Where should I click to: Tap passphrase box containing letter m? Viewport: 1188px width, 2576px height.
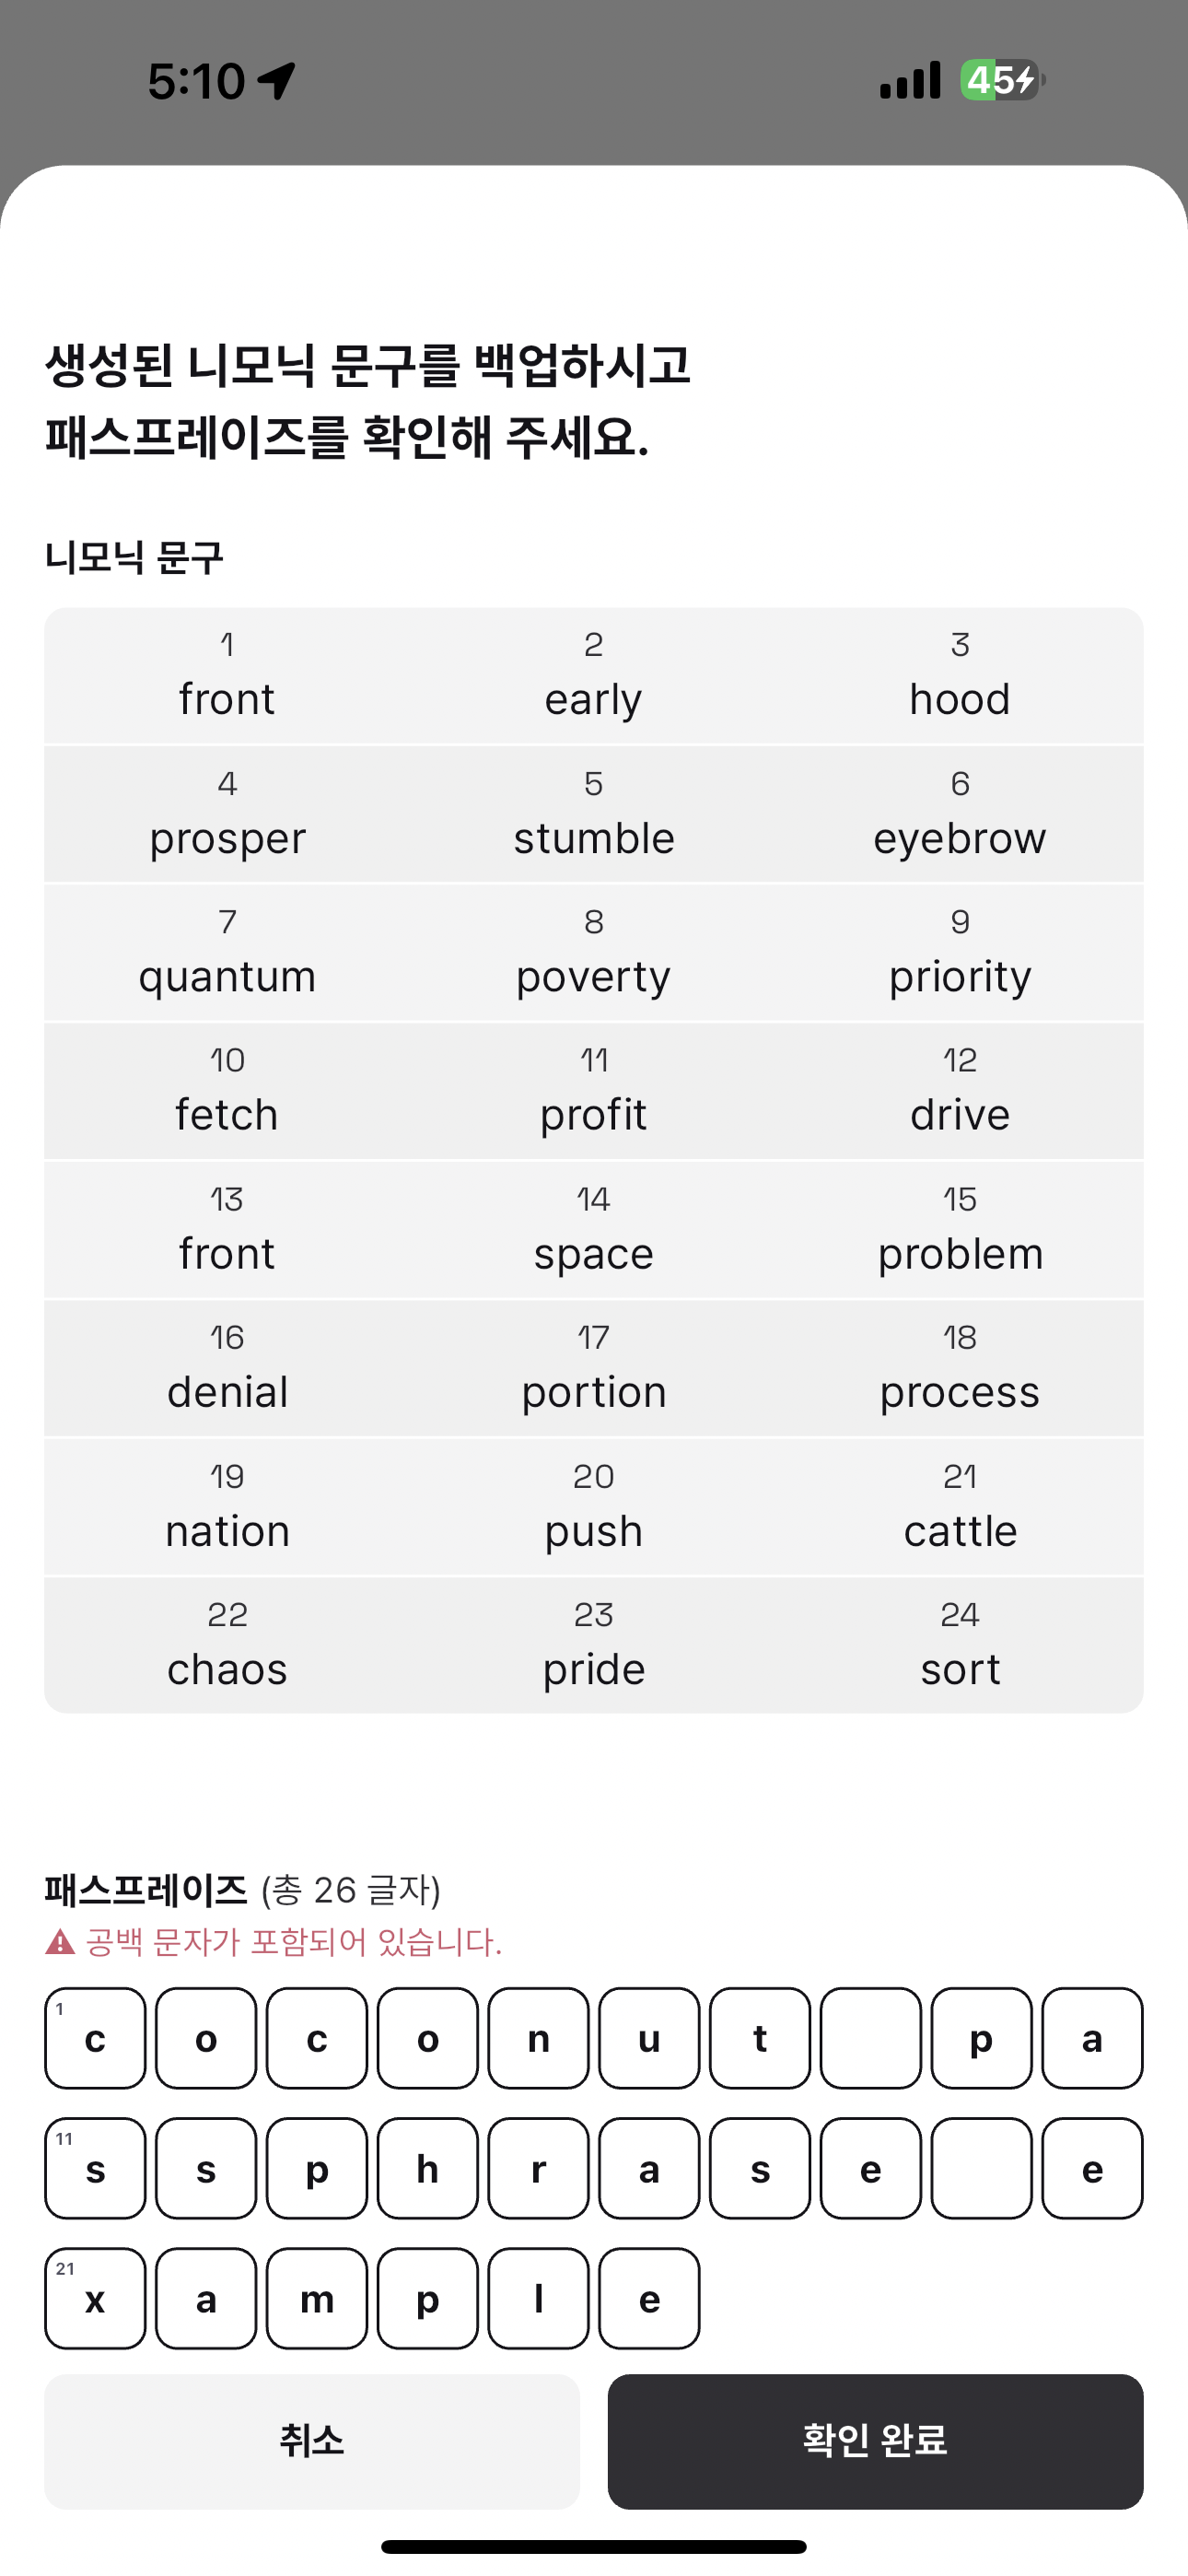(317, 2298)
